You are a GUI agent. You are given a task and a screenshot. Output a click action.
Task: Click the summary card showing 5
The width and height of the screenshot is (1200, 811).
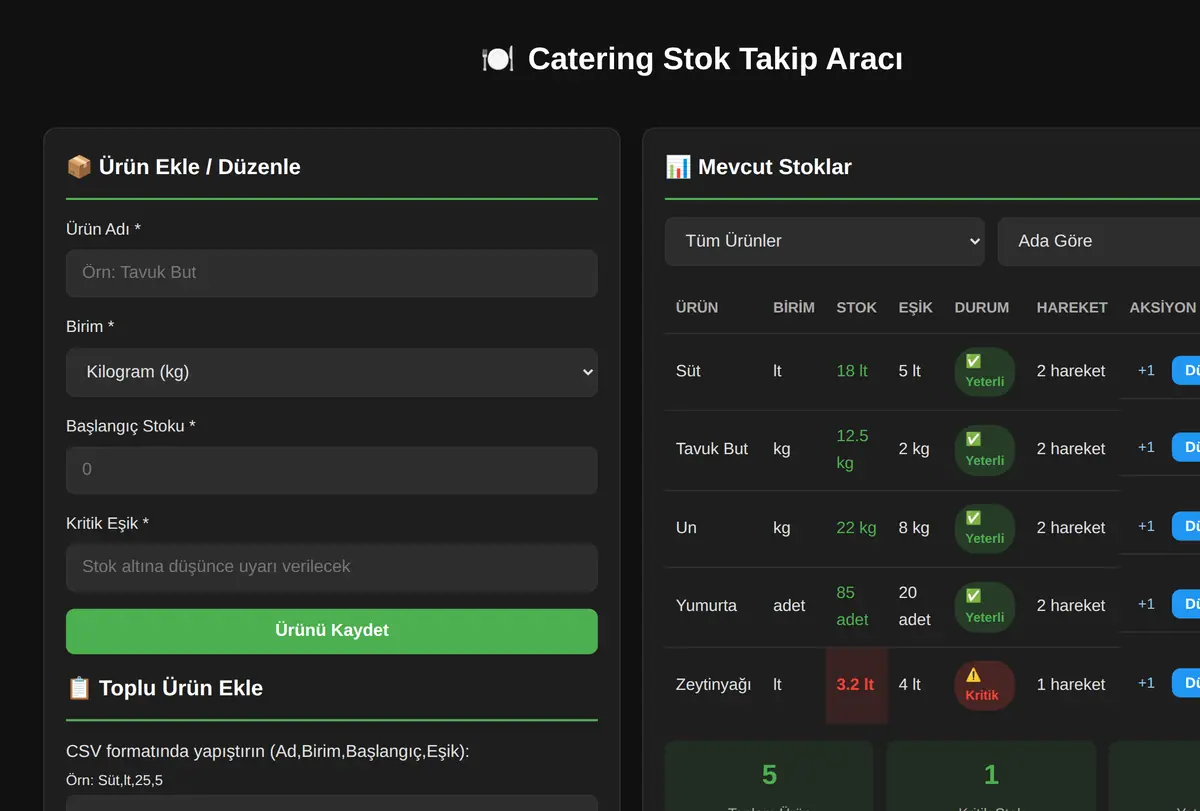click(769, 776)
